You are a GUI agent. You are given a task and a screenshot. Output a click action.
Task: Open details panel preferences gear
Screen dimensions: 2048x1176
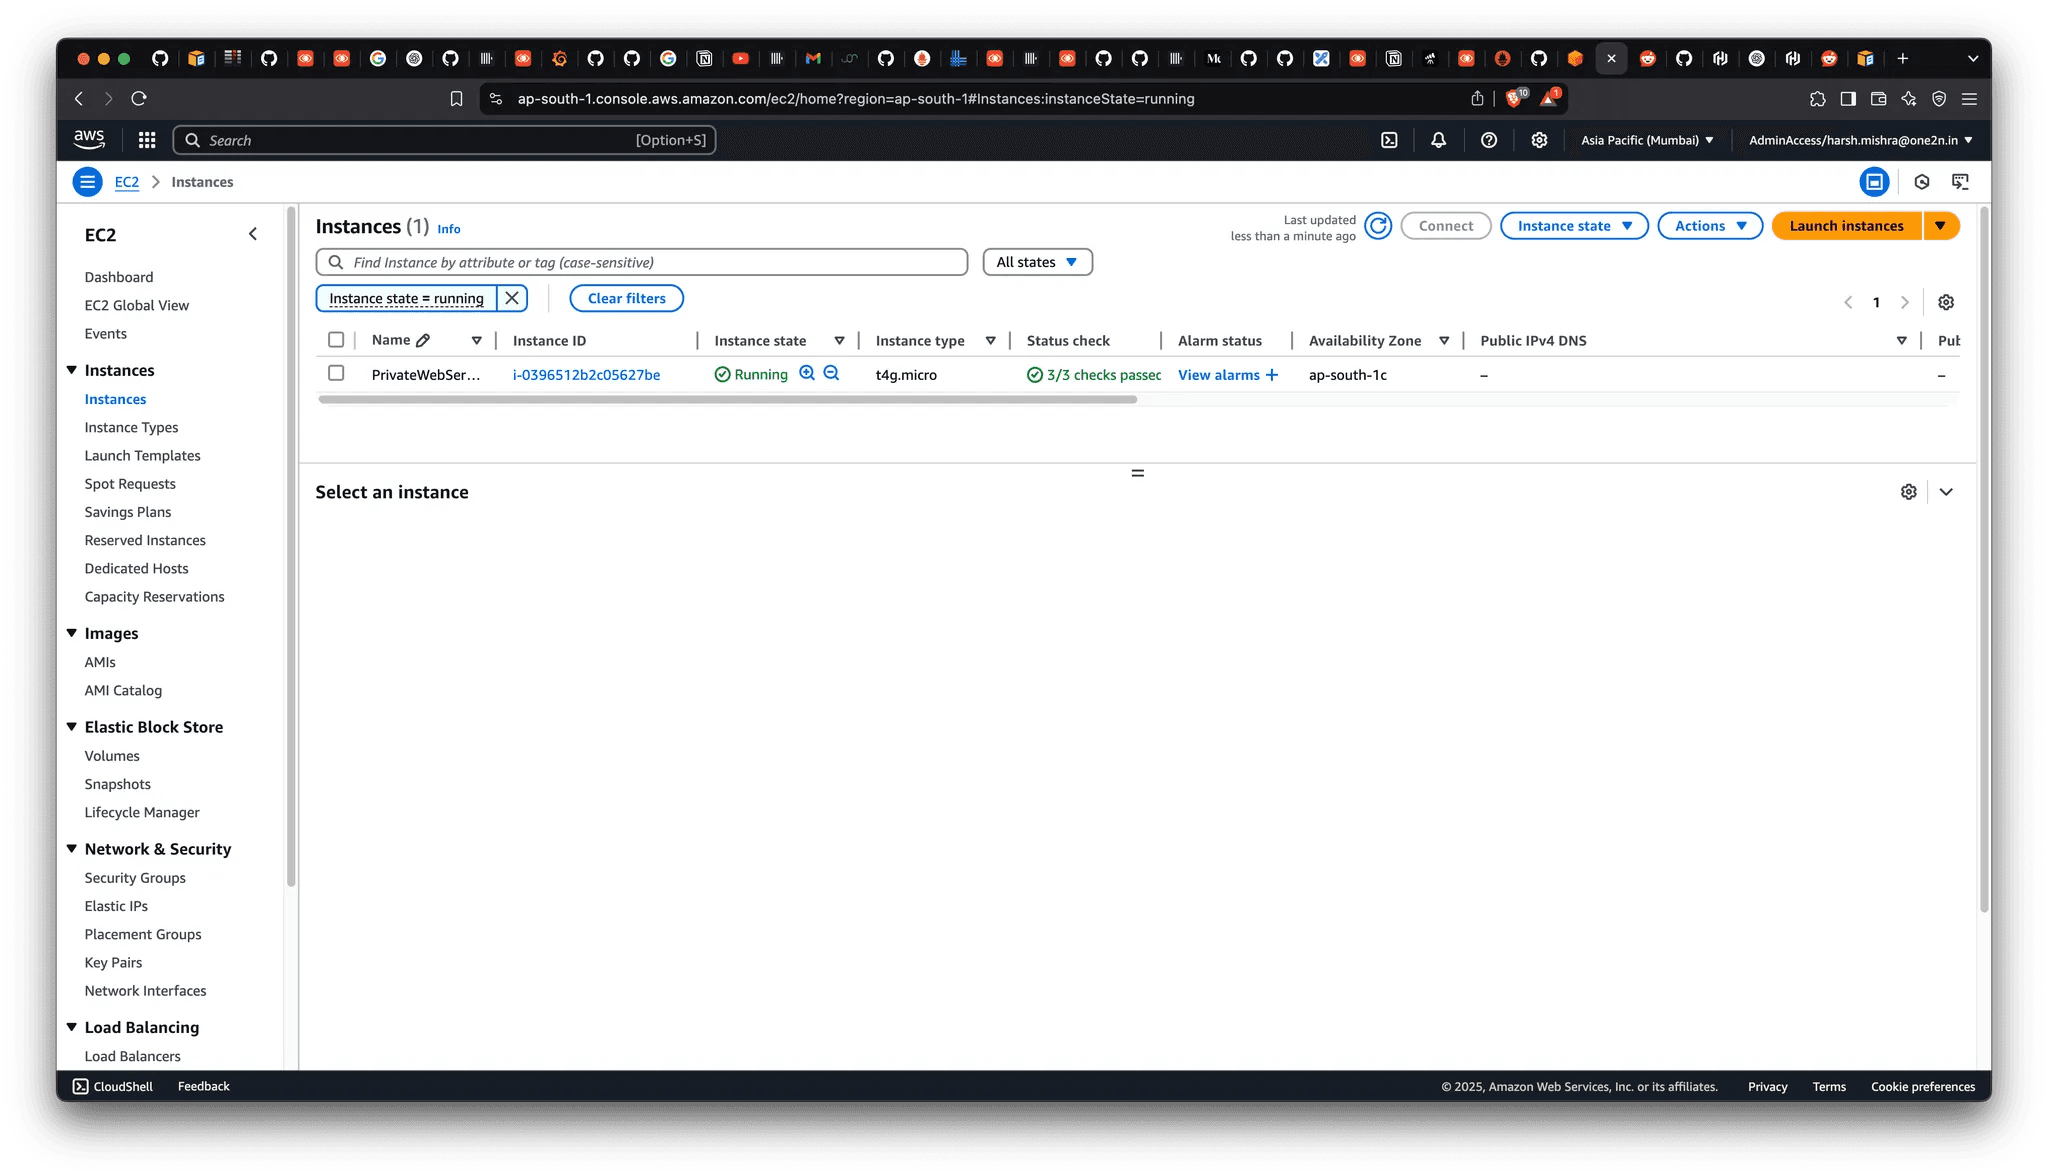[x=1909, y=492]
